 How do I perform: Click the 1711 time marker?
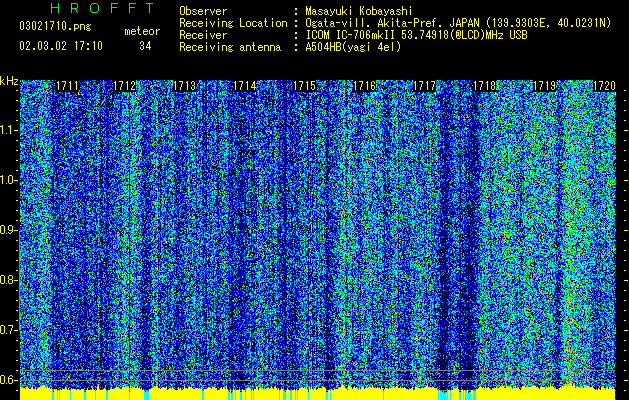click(x=67, y=86)
